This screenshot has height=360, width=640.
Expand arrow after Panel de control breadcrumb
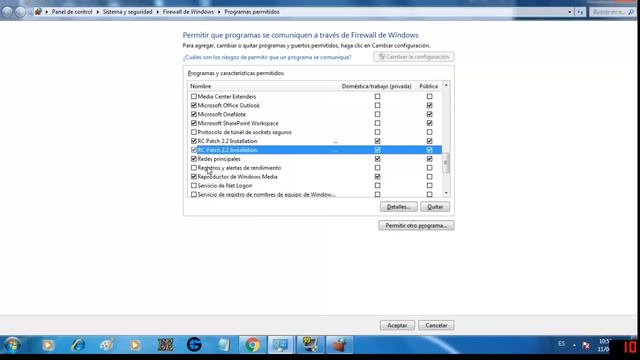[x=98, y=12]
